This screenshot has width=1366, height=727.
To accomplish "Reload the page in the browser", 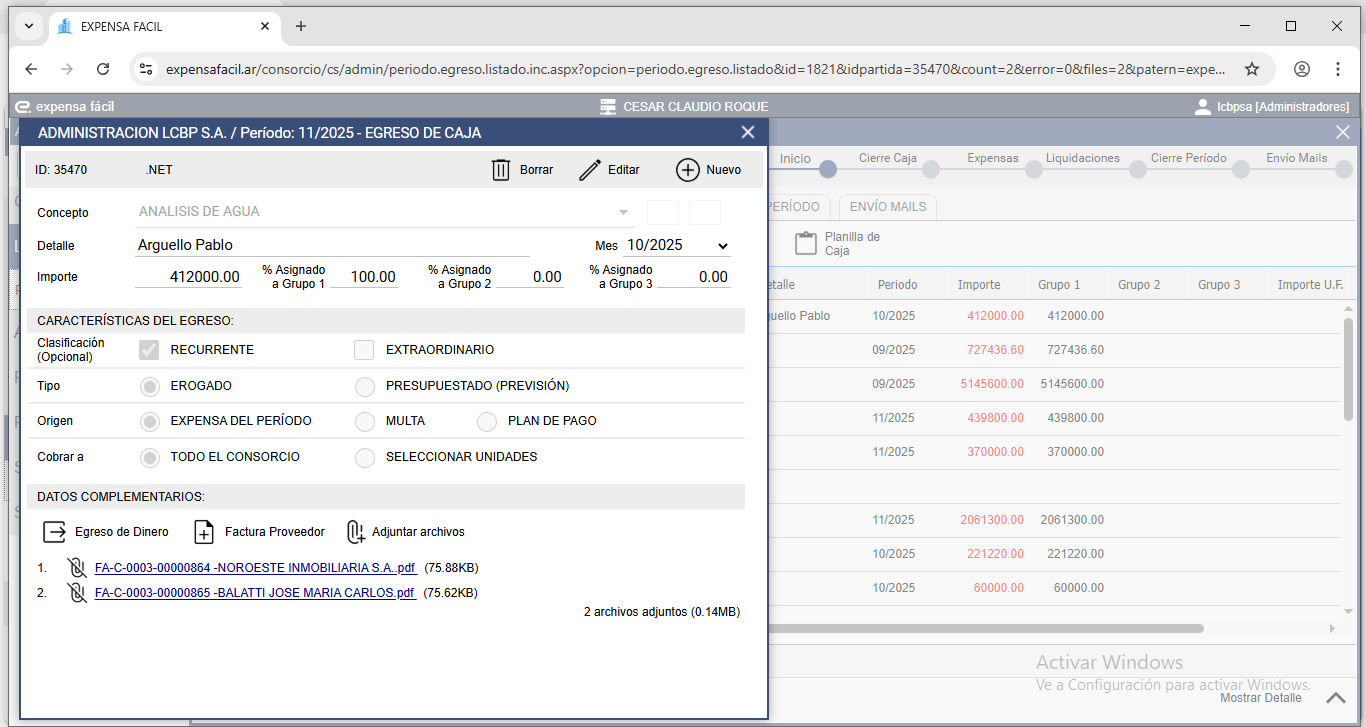I will tap(103, 69).
